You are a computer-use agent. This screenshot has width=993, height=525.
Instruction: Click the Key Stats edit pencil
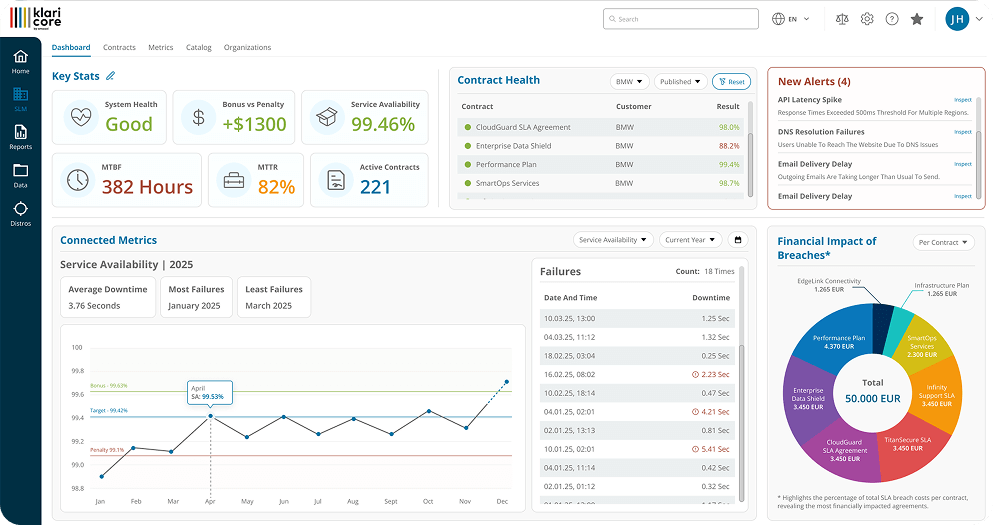coord(111,76)
